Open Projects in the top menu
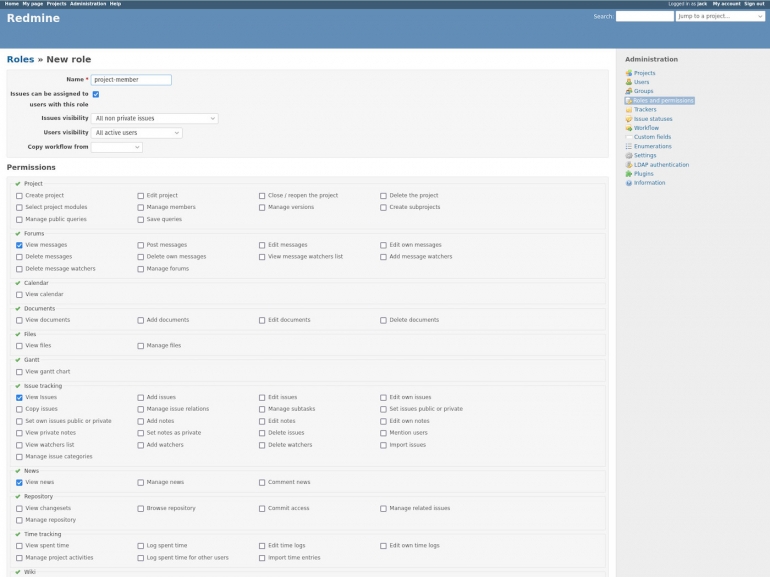The height and width of the screenshot is (577, 770). tap(56, 3)
